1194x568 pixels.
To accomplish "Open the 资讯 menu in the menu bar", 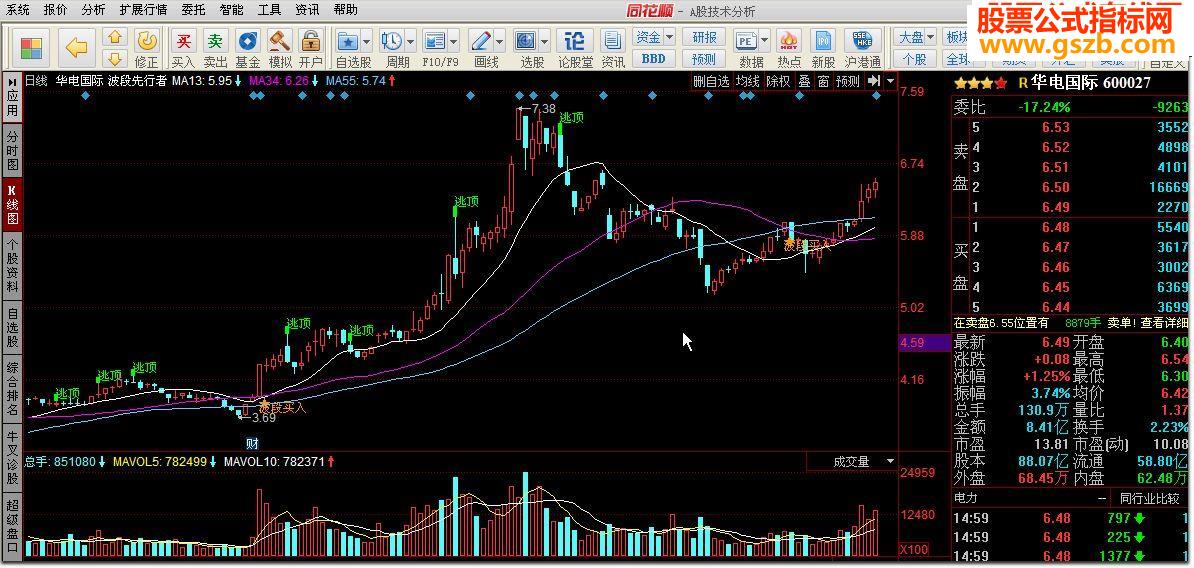I will (x=308, y=10).
